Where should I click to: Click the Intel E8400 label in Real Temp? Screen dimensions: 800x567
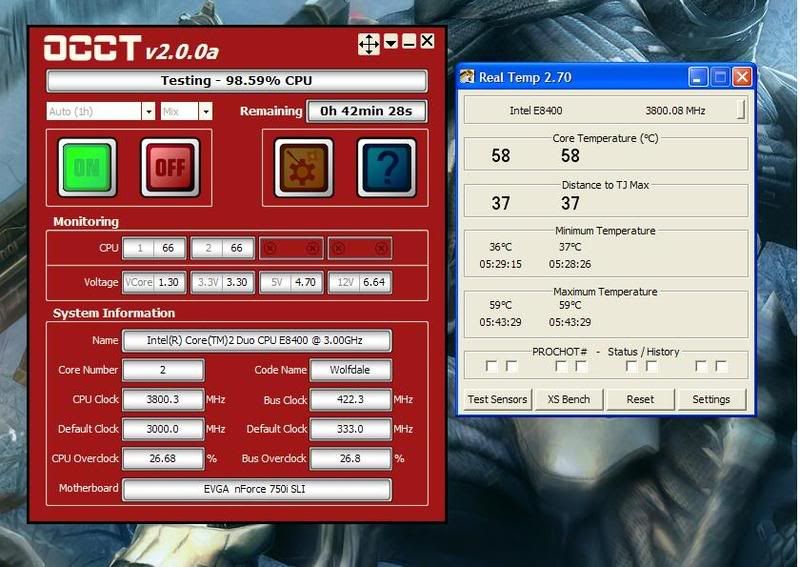(x=536, y=110)
